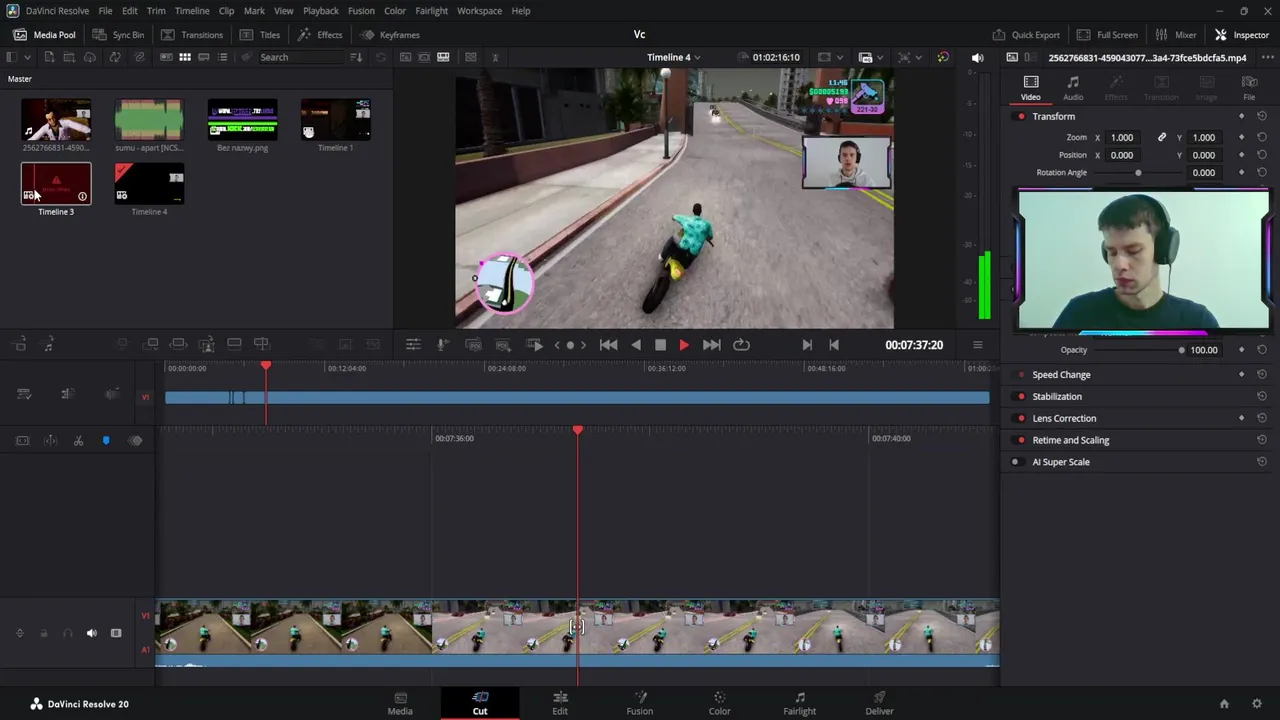Click the Timeline viewer mode icon
1280x720 pixels.
click(443, 57)
